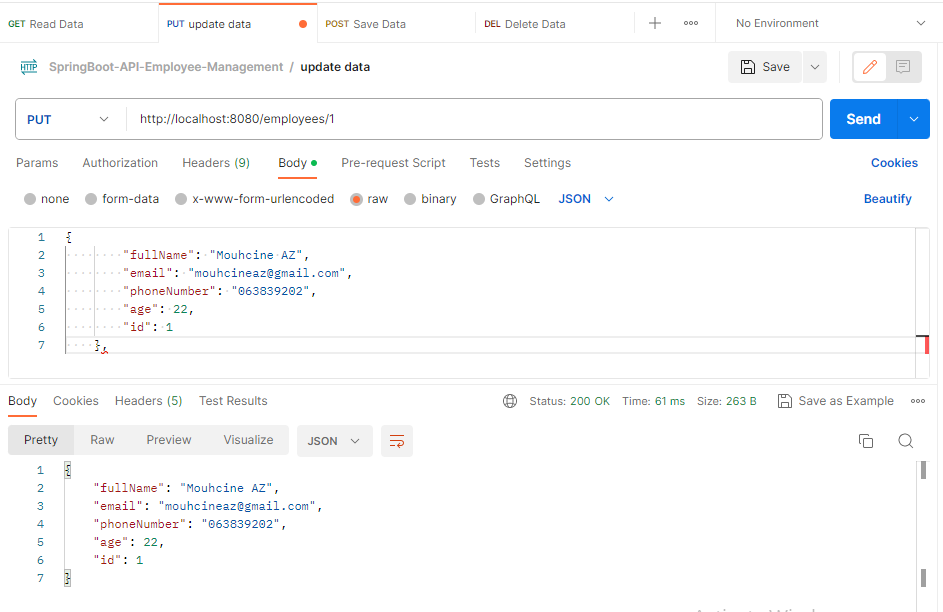Open the No Environment selector
The width and height of the screenshot is (943, 612).
click(830, 23)
